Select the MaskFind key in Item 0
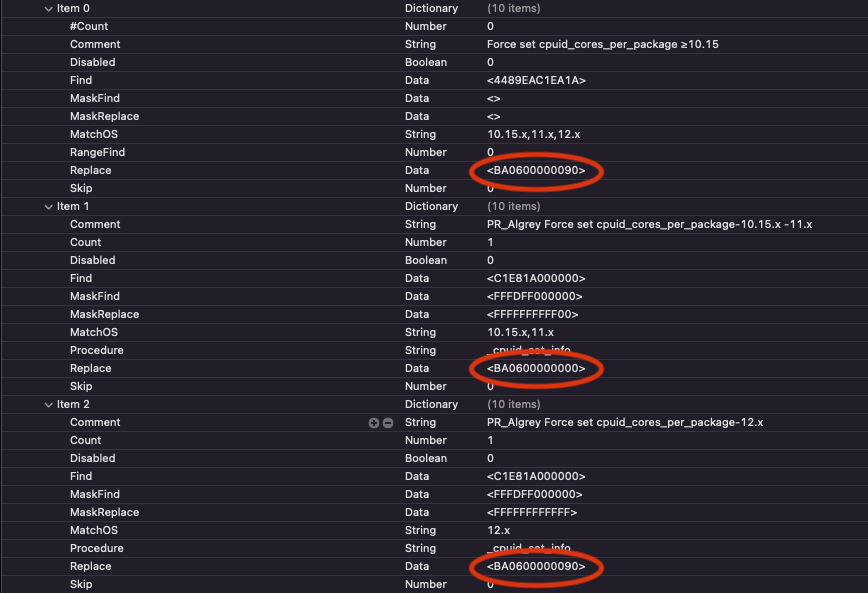The image size is (868, 593). 95,98
